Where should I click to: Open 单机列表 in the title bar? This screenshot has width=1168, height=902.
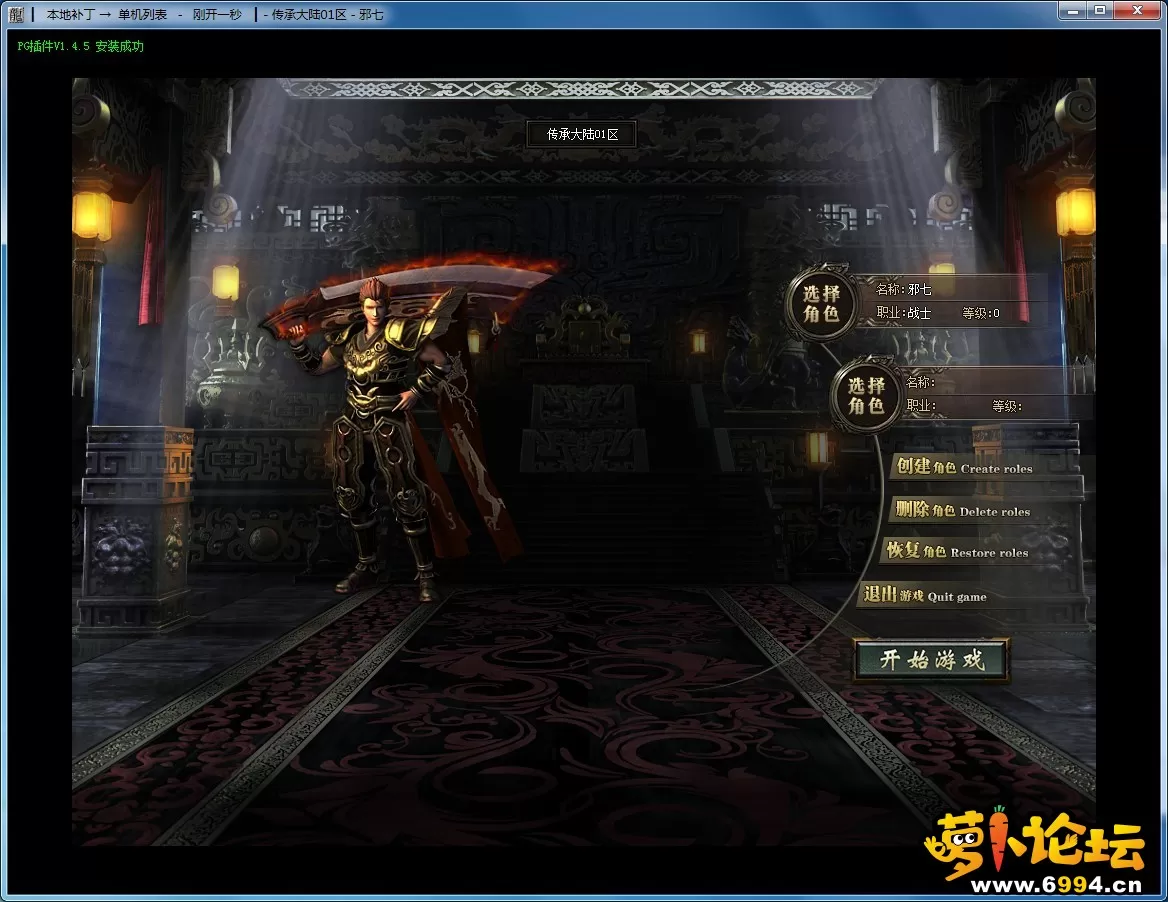(x=142, y=14)
